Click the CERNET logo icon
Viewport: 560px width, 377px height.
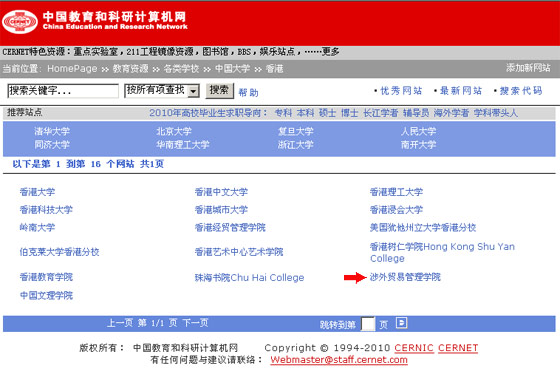pos(20,22)
